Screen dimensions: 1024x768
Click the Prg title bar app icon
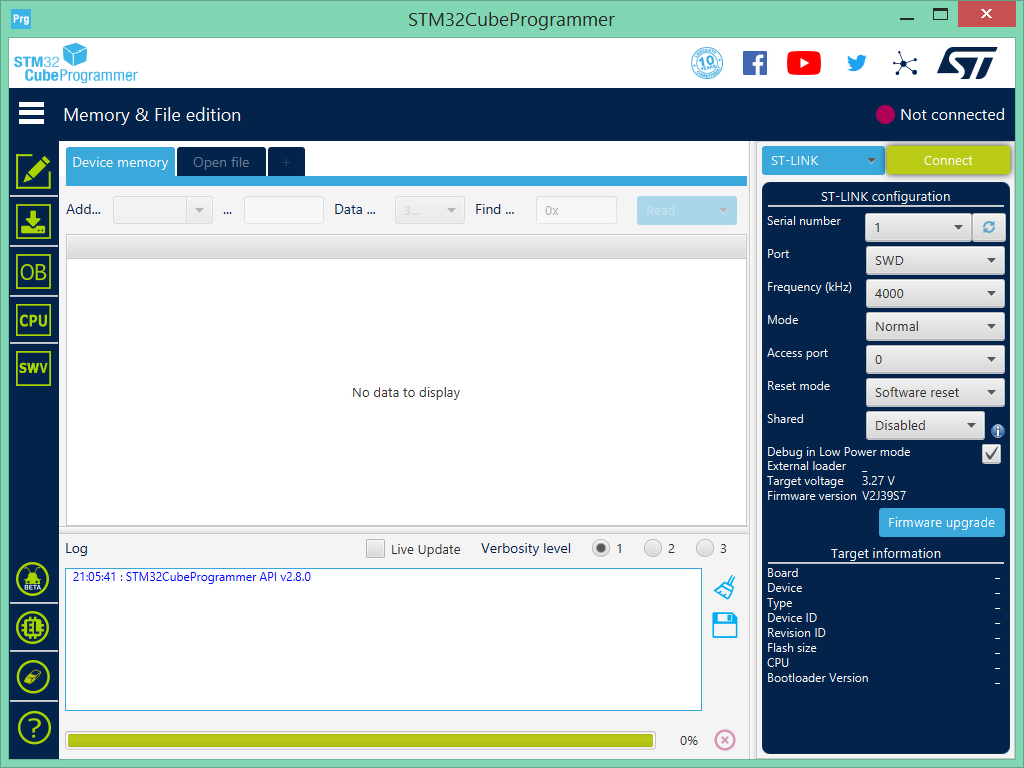(21, 19)
